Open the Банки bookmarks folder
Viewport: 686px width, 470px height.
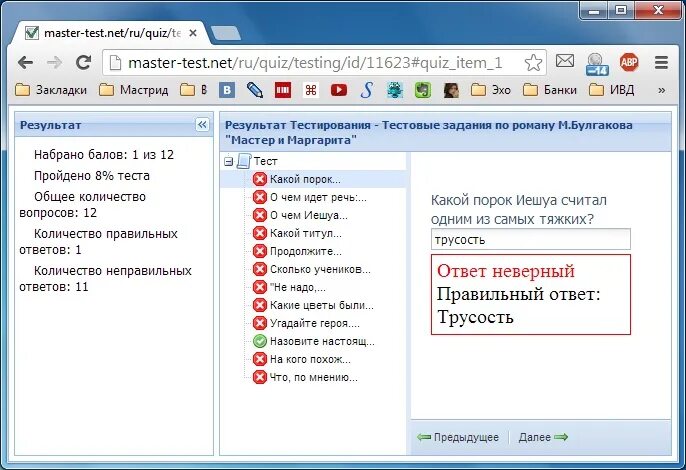point(550,90)
